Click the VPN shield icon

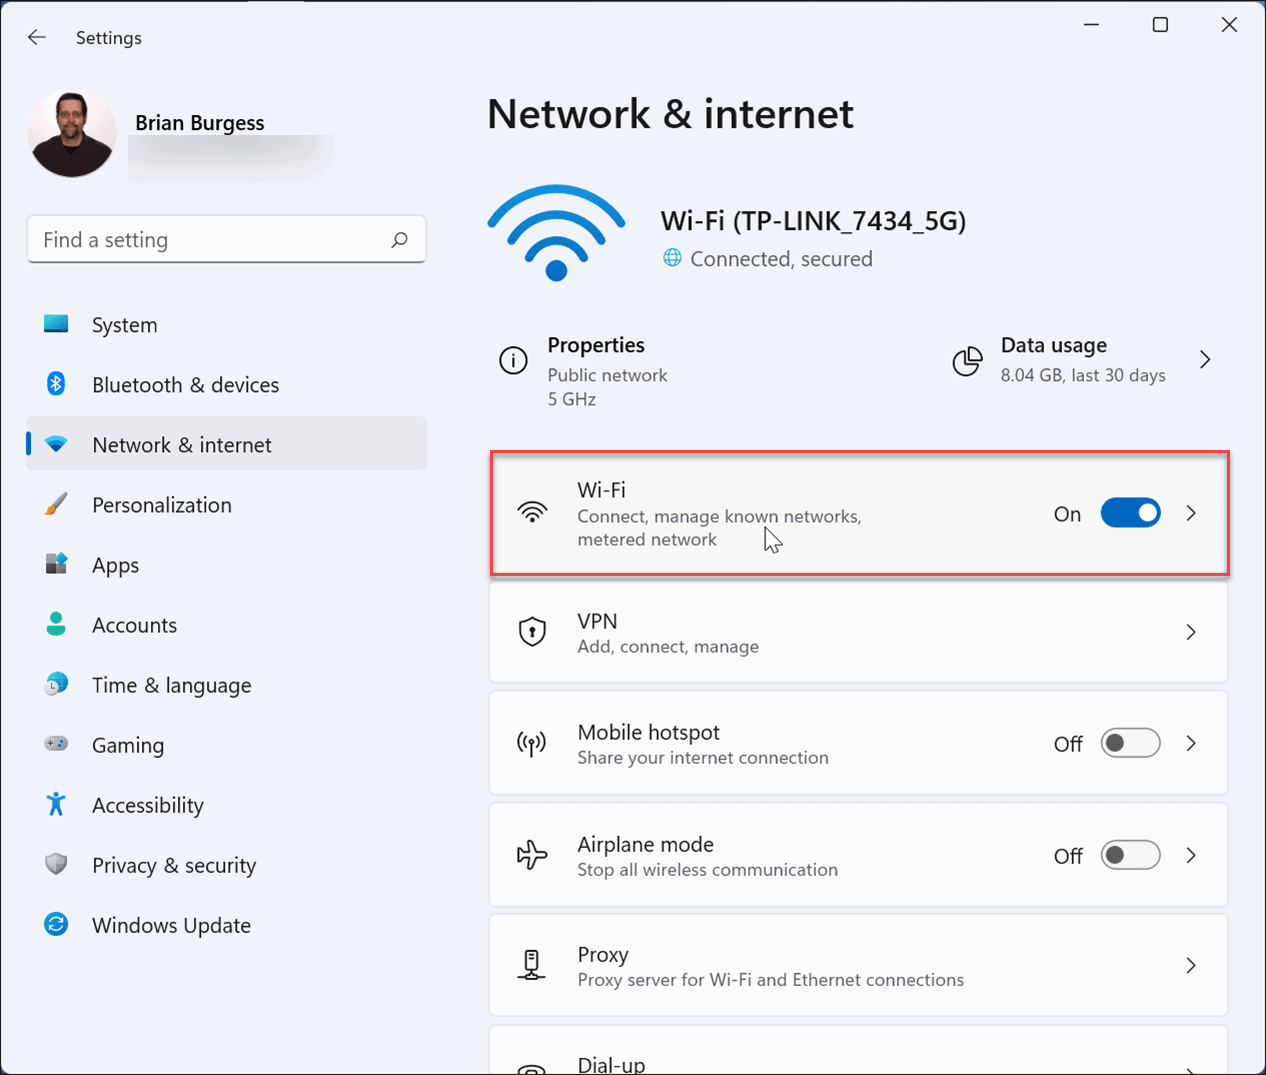[x=532, y=632]
